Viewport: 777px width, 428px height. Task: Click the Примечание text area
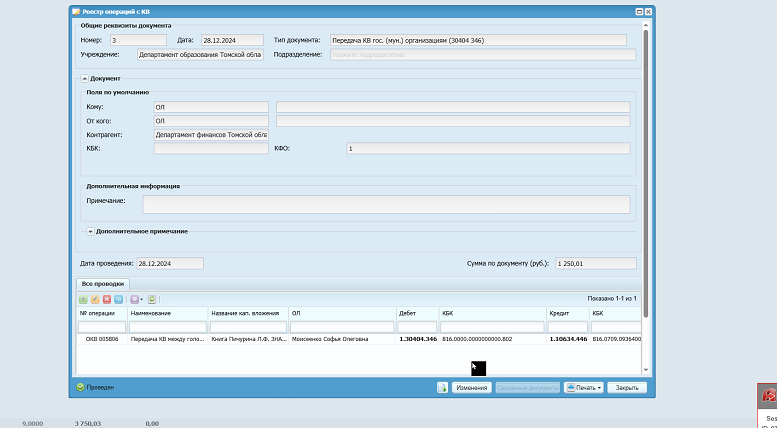coord(387,204)
